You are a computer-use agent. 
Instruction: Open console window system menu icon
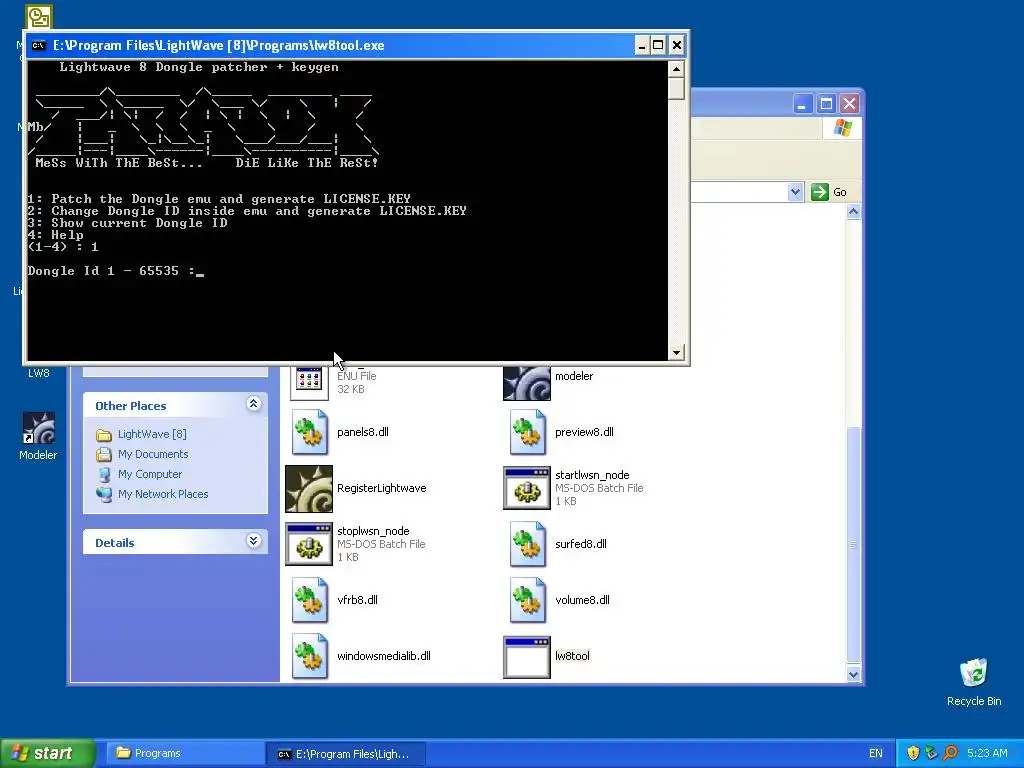[x=39, y=45]
